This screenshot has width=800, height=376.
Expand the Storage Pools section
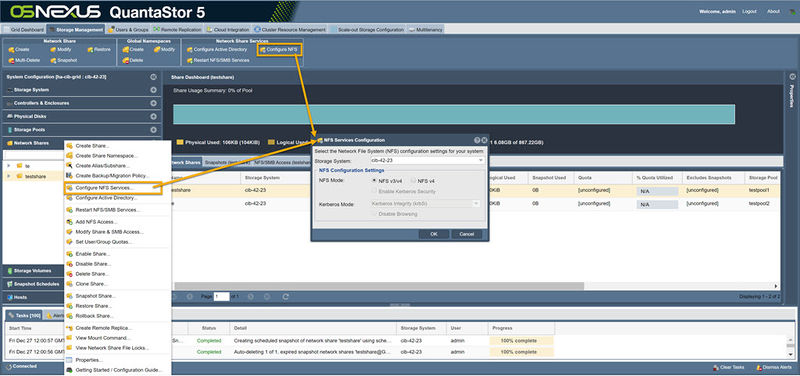click(153, 130)
